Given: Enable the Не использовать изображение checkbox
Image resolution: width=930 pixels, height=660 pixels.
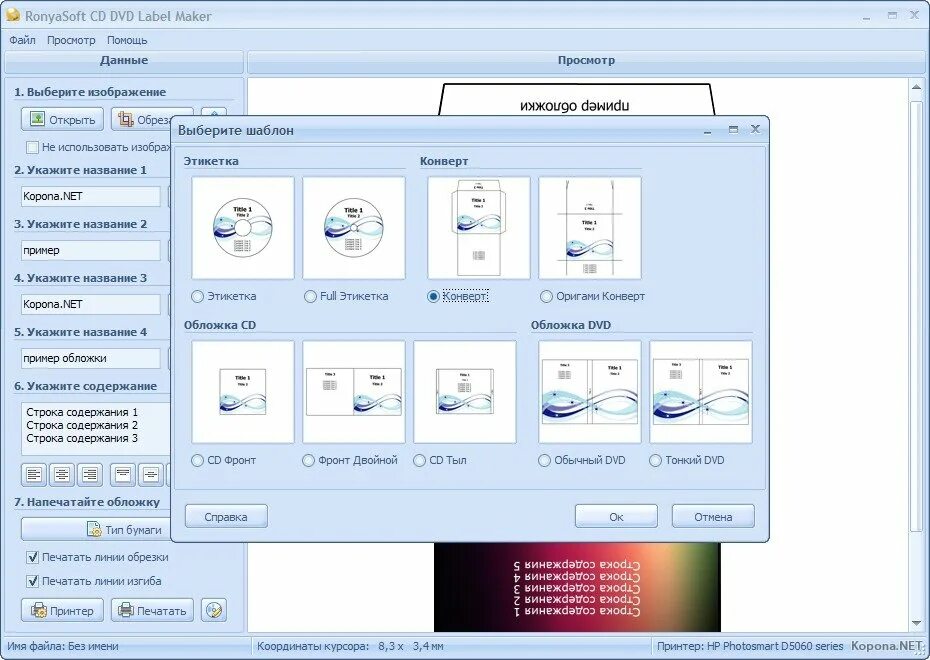Looking at the screenshot, I should [33, 146].
